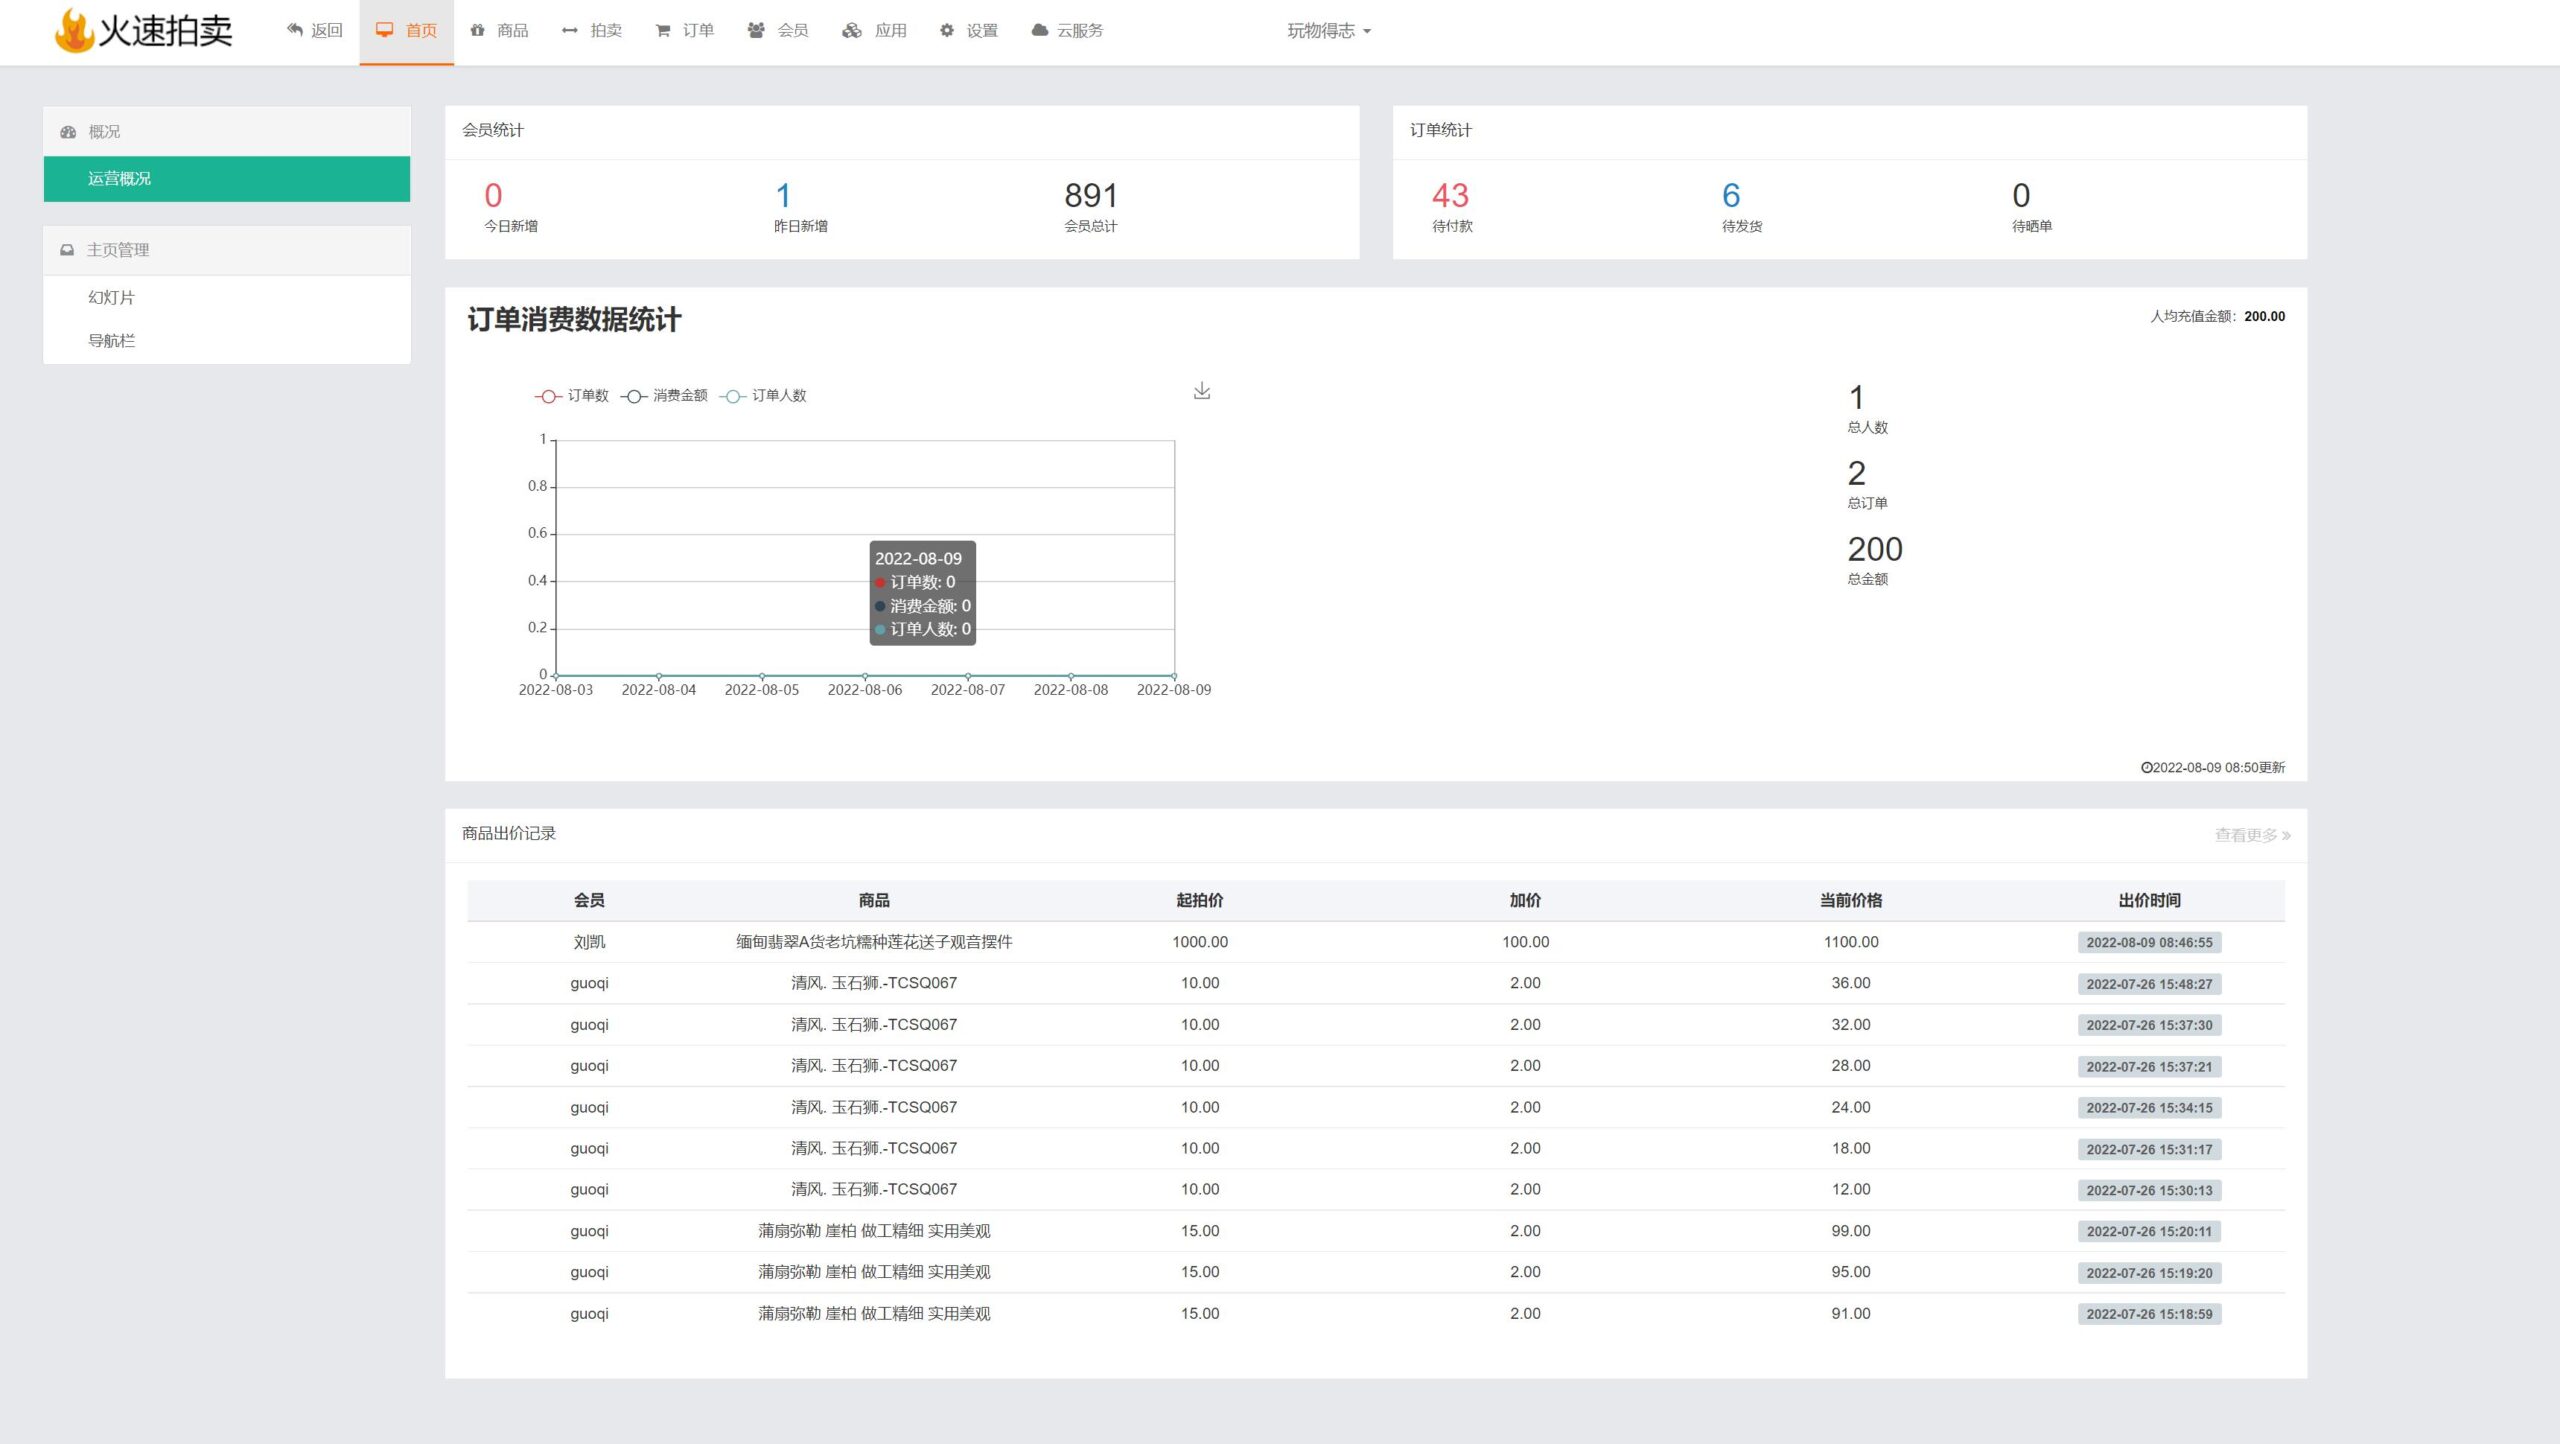
Task: Click the 主页管理 inbox icon
Action: tap(67, 250)
